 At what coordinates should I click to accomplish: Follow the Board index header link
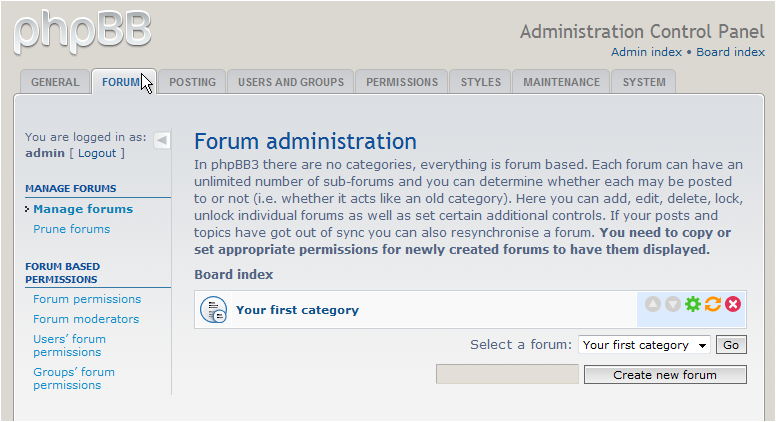[730, 52]
